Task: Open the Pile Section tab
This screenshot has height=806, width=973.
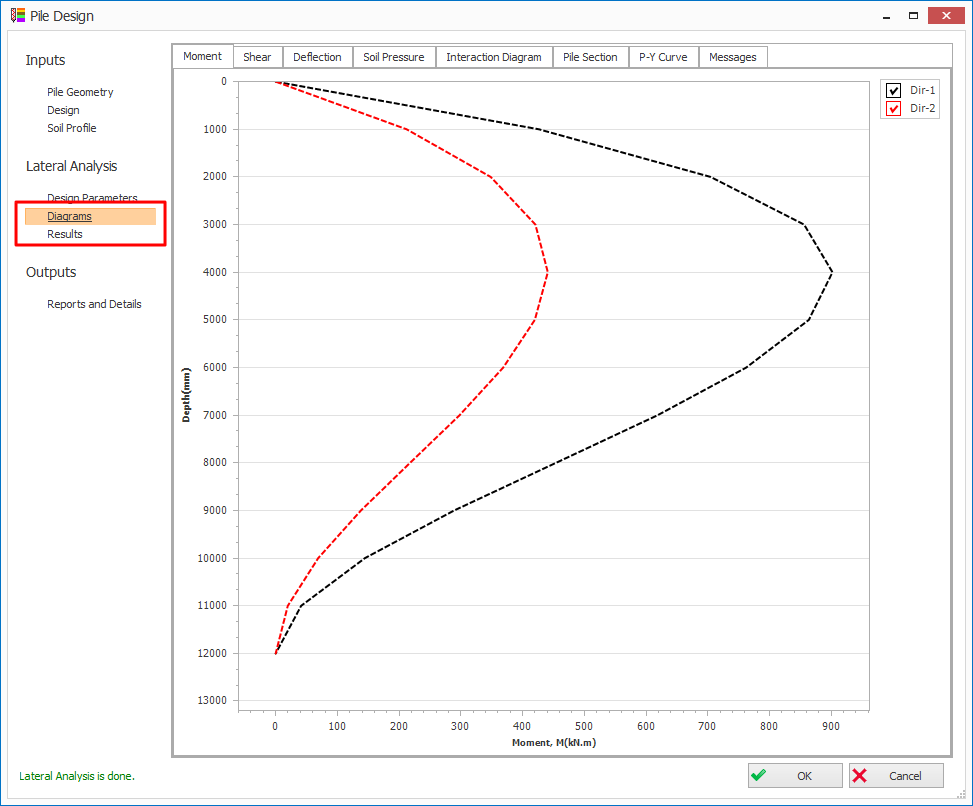Action: click(590, 57)
